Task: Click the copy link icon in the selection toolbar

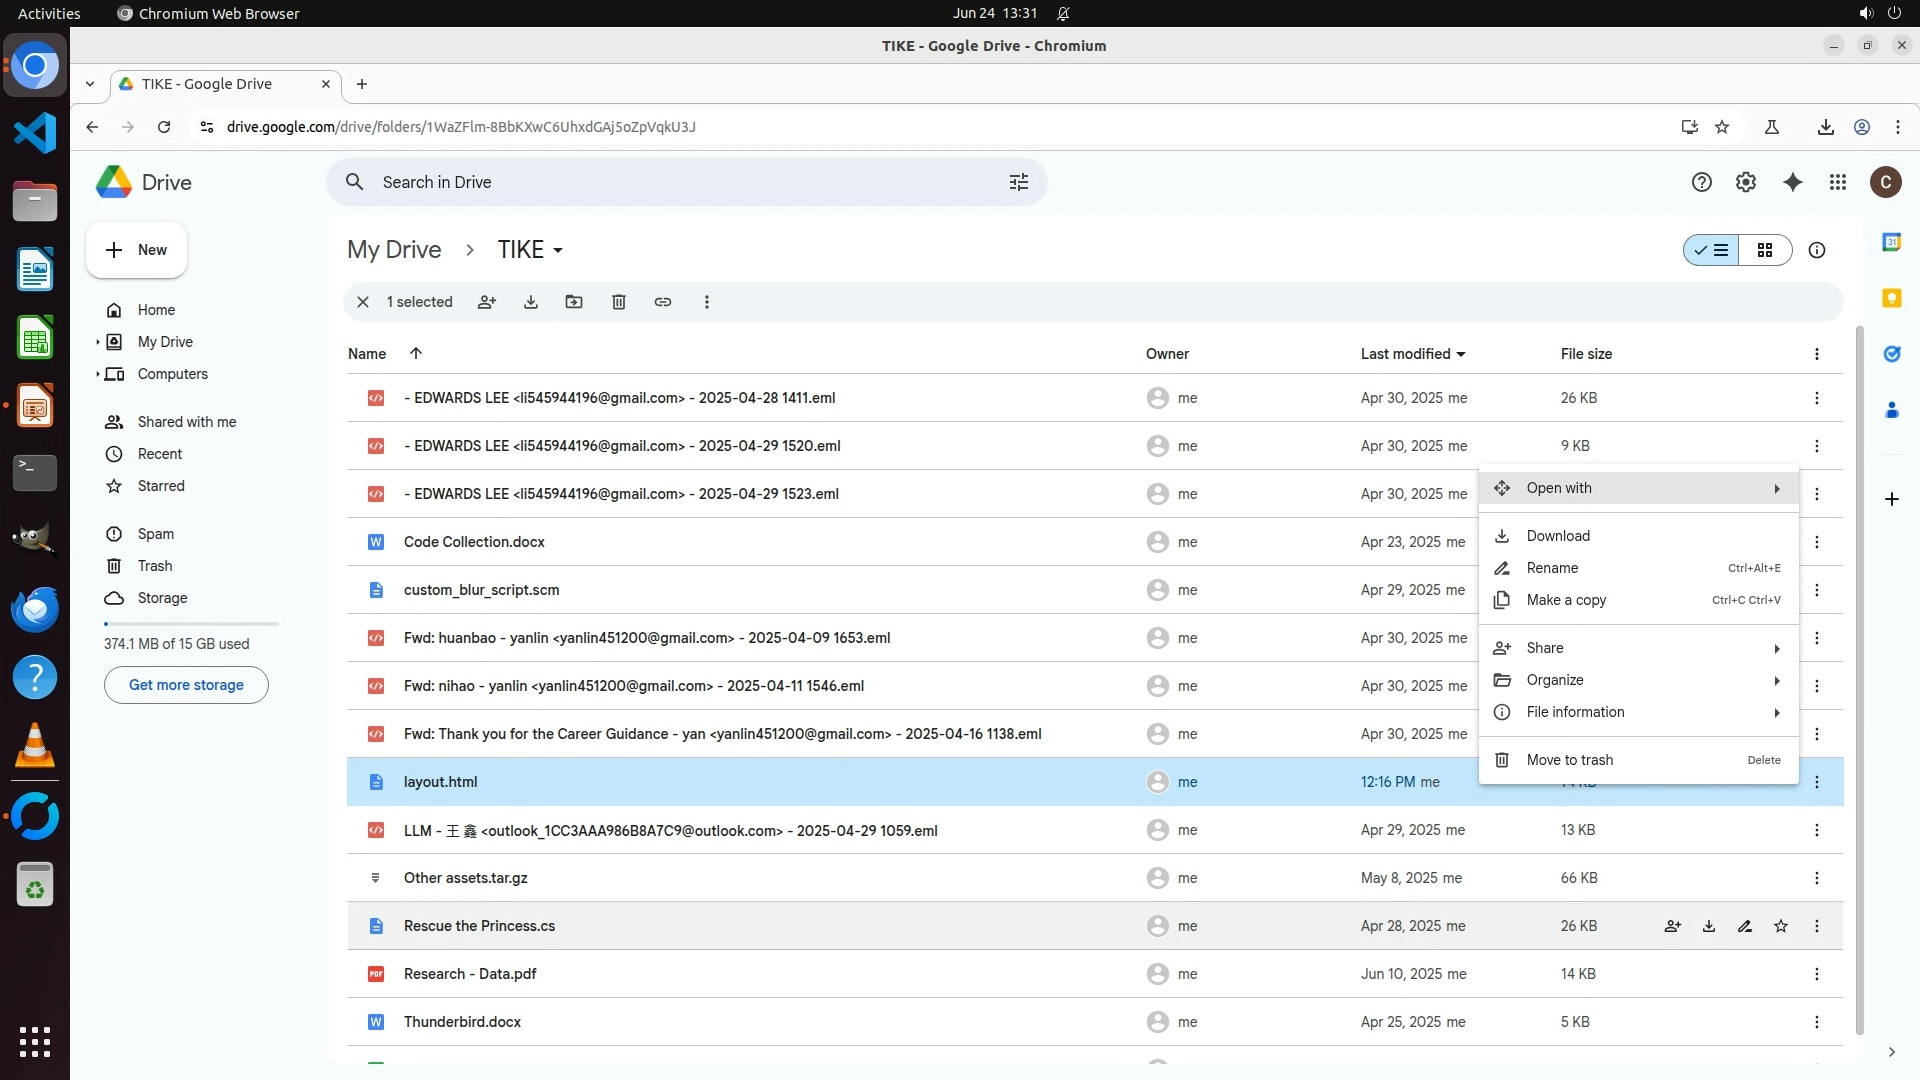Action: [663, 302]
